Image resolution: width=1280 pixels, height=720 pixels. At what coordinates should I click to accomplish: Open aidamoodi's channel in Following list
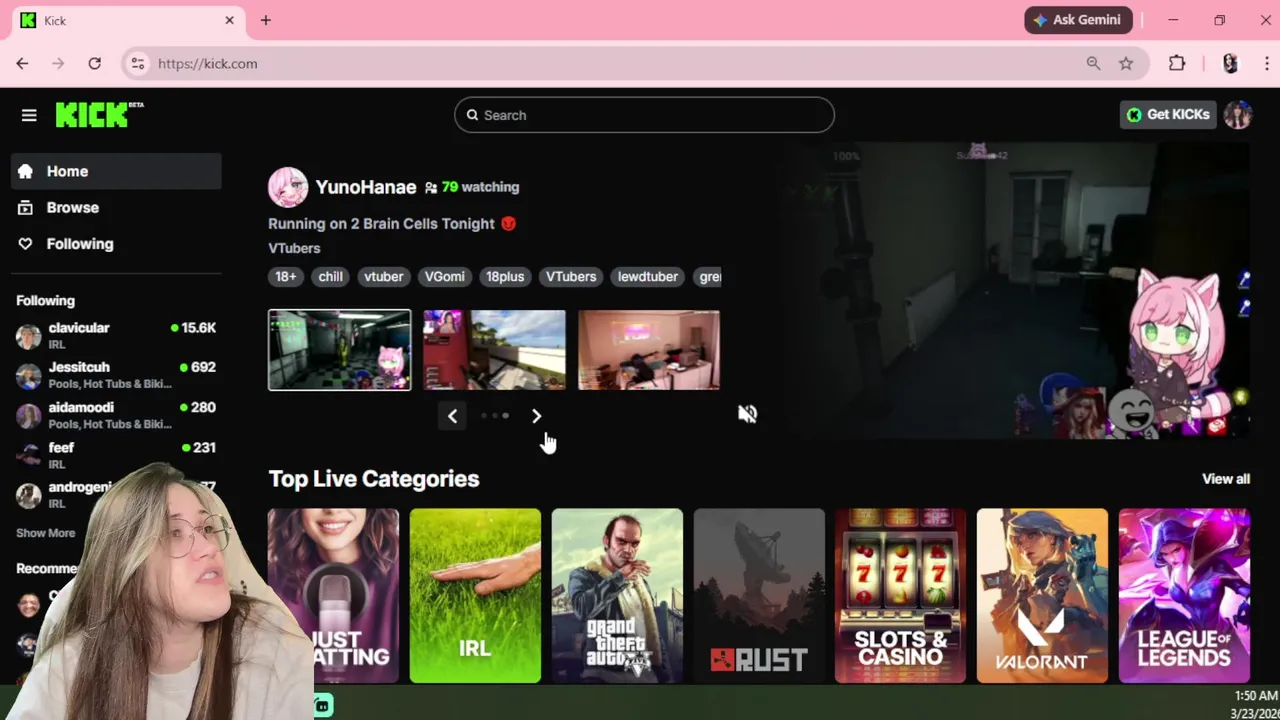[116, 415]
